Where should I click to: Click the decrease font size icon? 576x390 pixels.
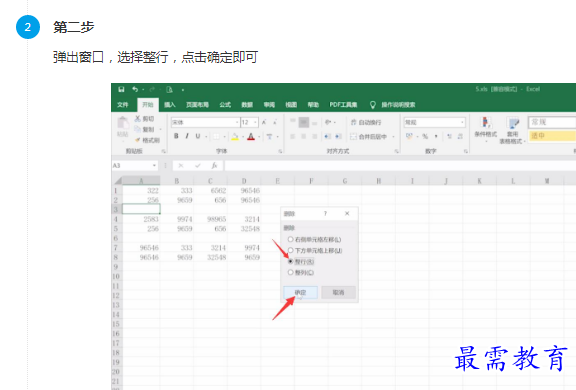(275, 122)
